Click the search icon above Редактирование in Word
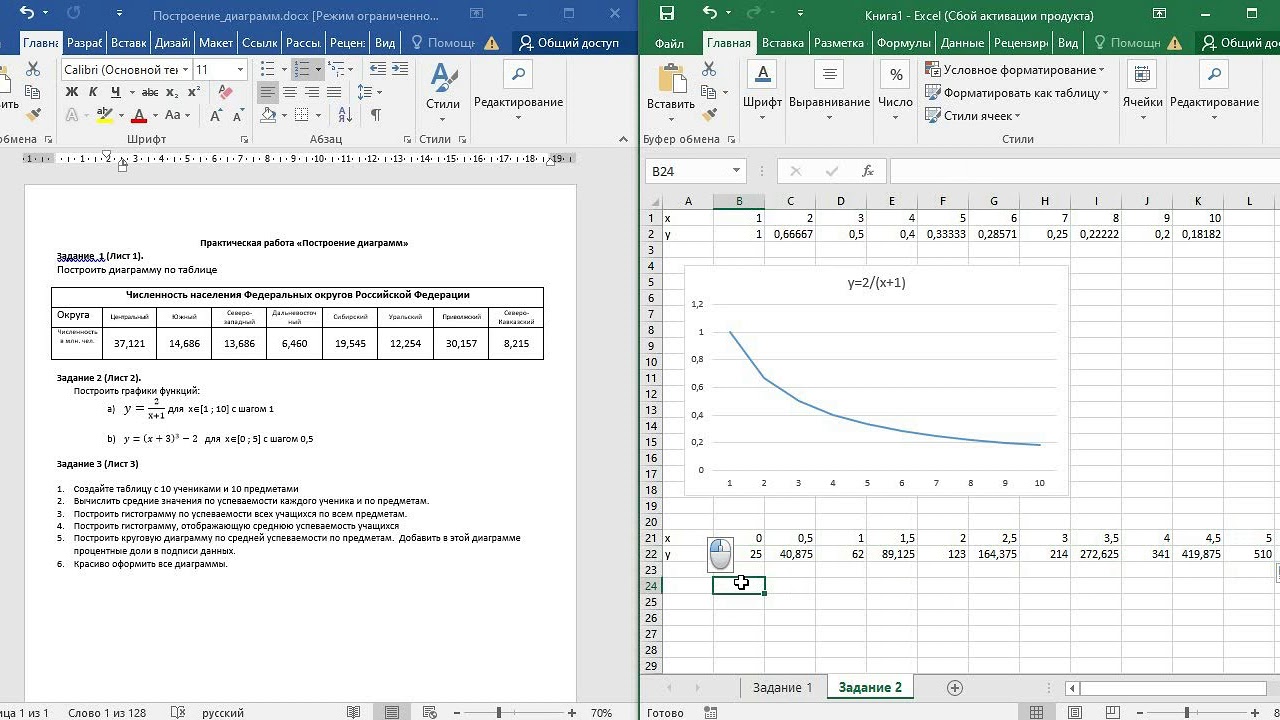Screen dimensions: 1280x720 coord(517,74)
